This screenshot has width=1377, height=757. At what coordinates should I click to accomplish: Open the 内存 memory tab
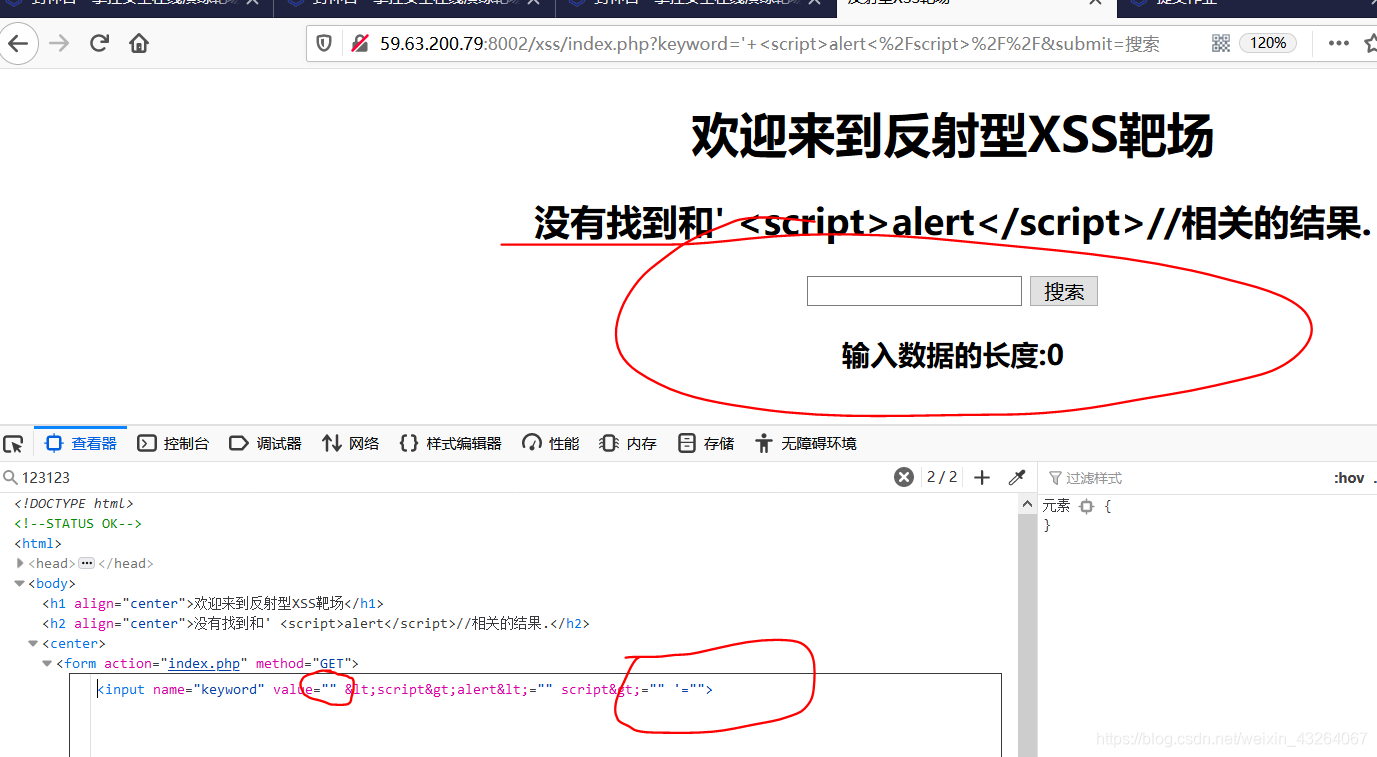pos(628,443)
